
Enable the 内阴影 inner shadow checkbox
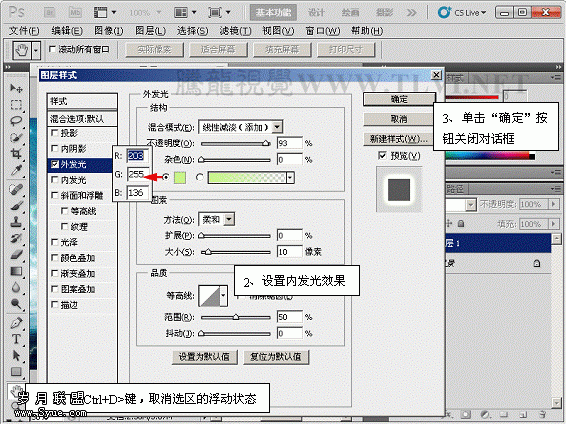(55, 148)
